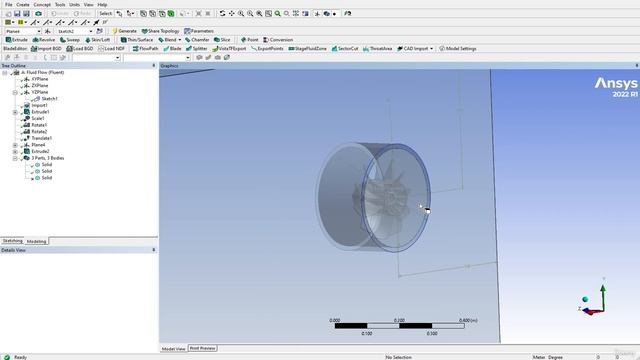Click the Splitter tool
Image resolution: width=640 pixels, height=360 pixels.
196,49
